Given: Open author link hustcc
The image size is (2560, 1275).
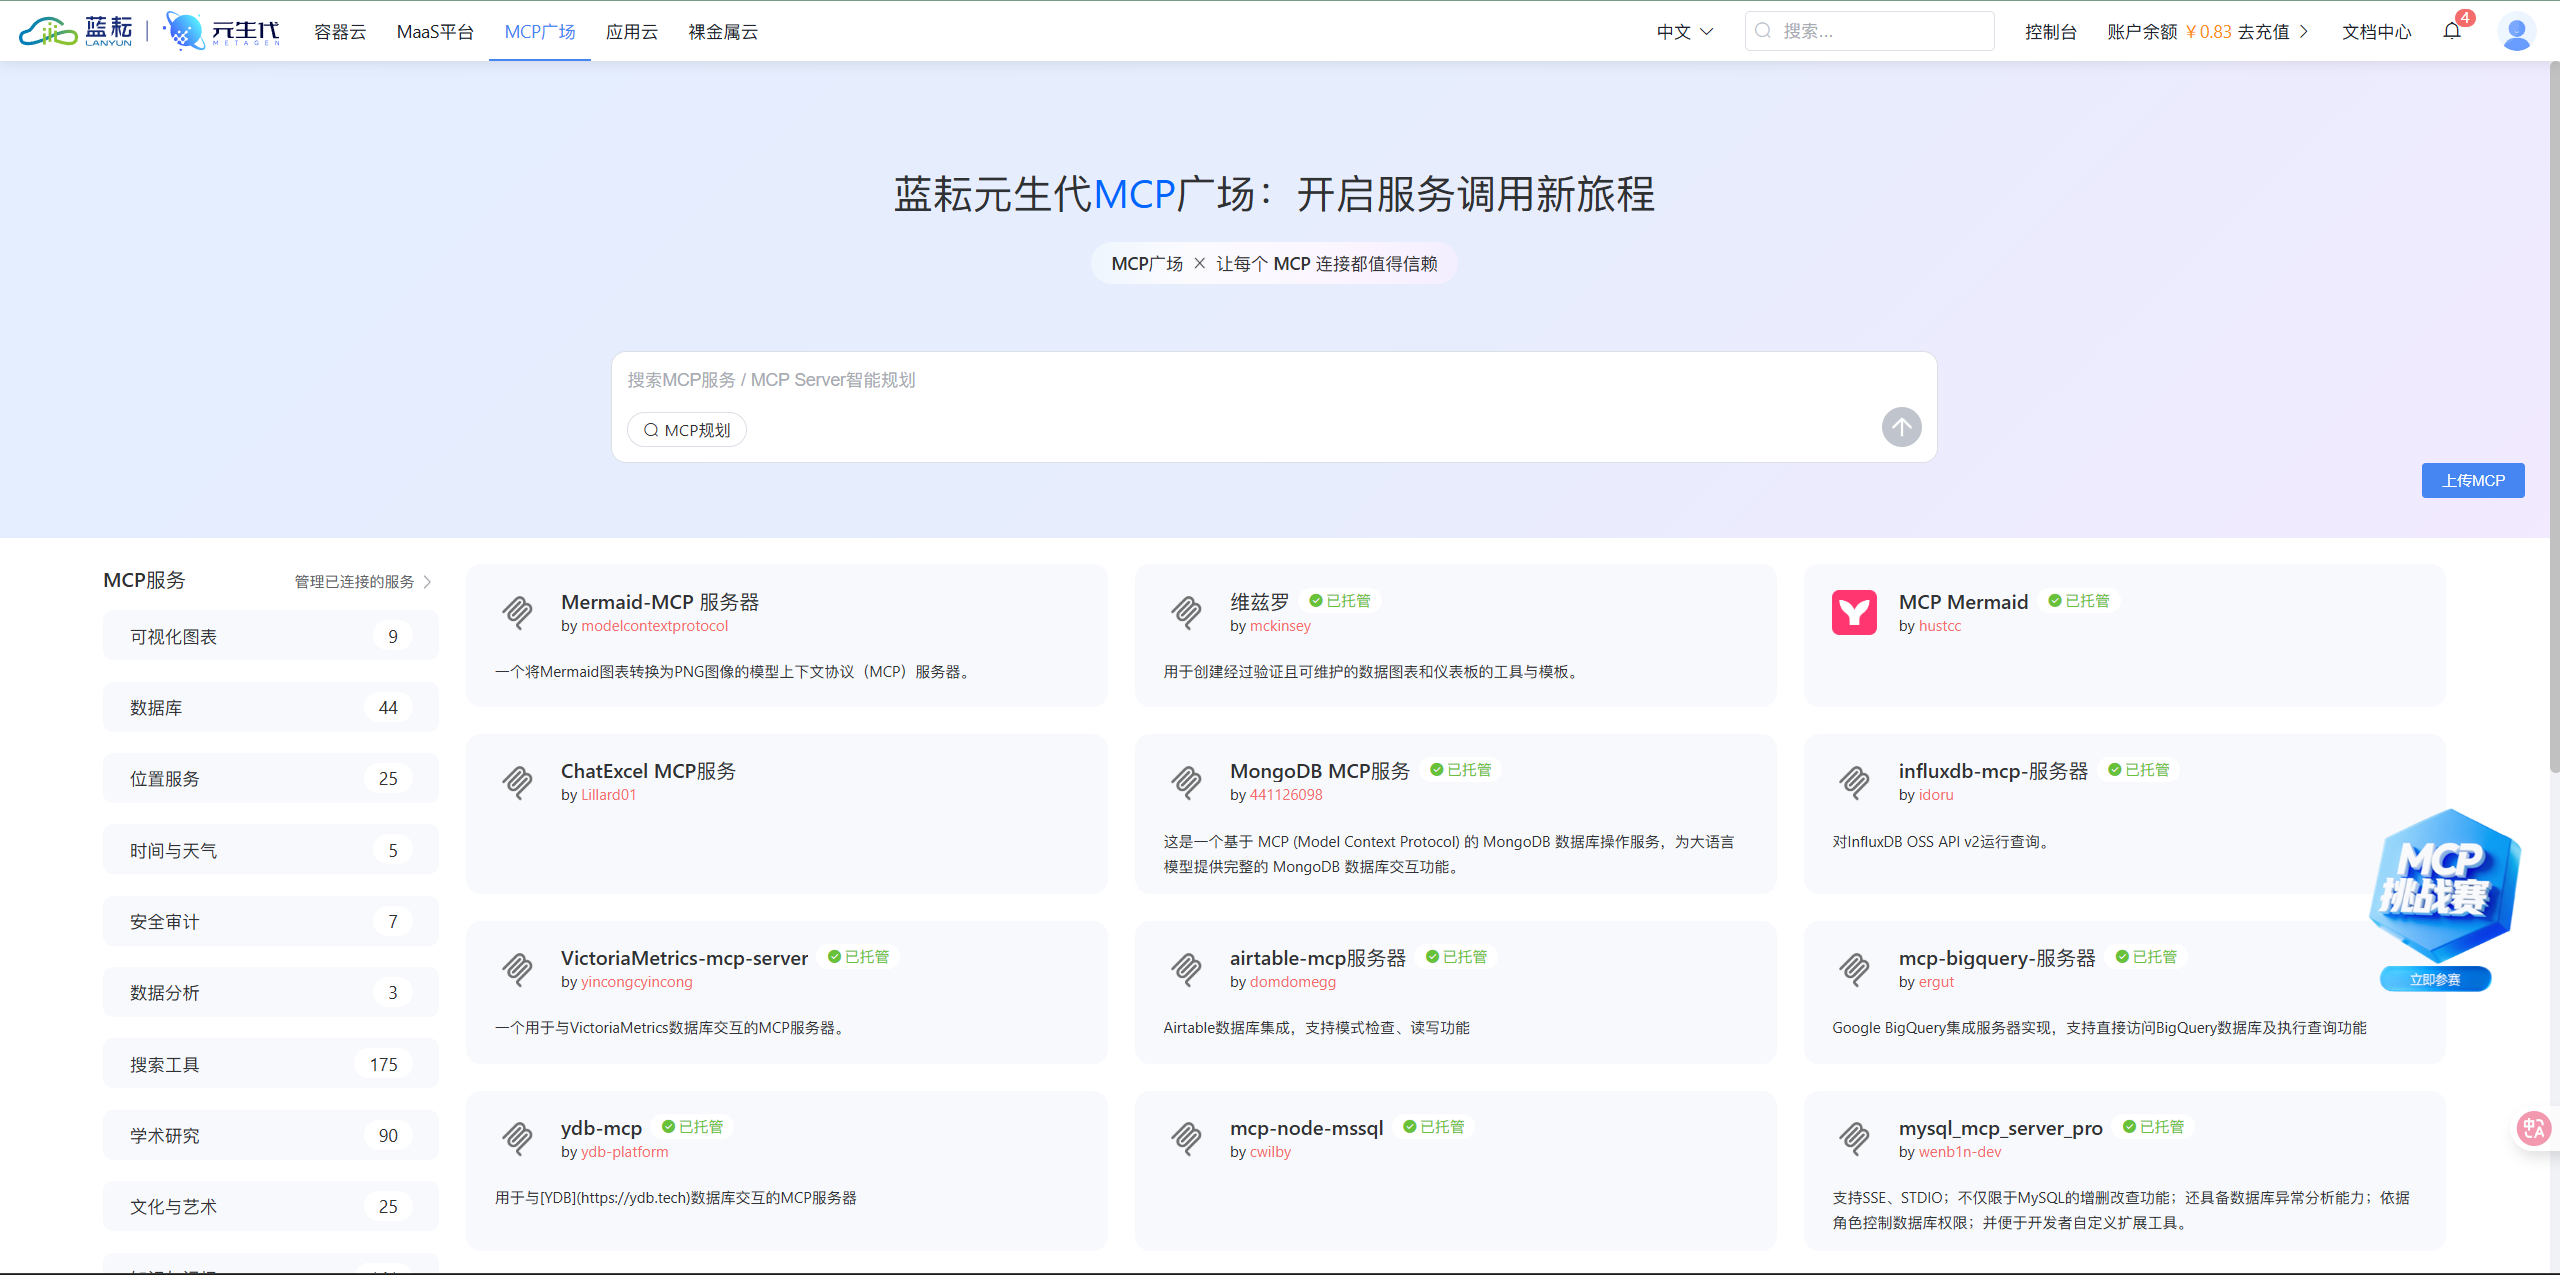Looking at the screenshot, I should (1940, 626).
